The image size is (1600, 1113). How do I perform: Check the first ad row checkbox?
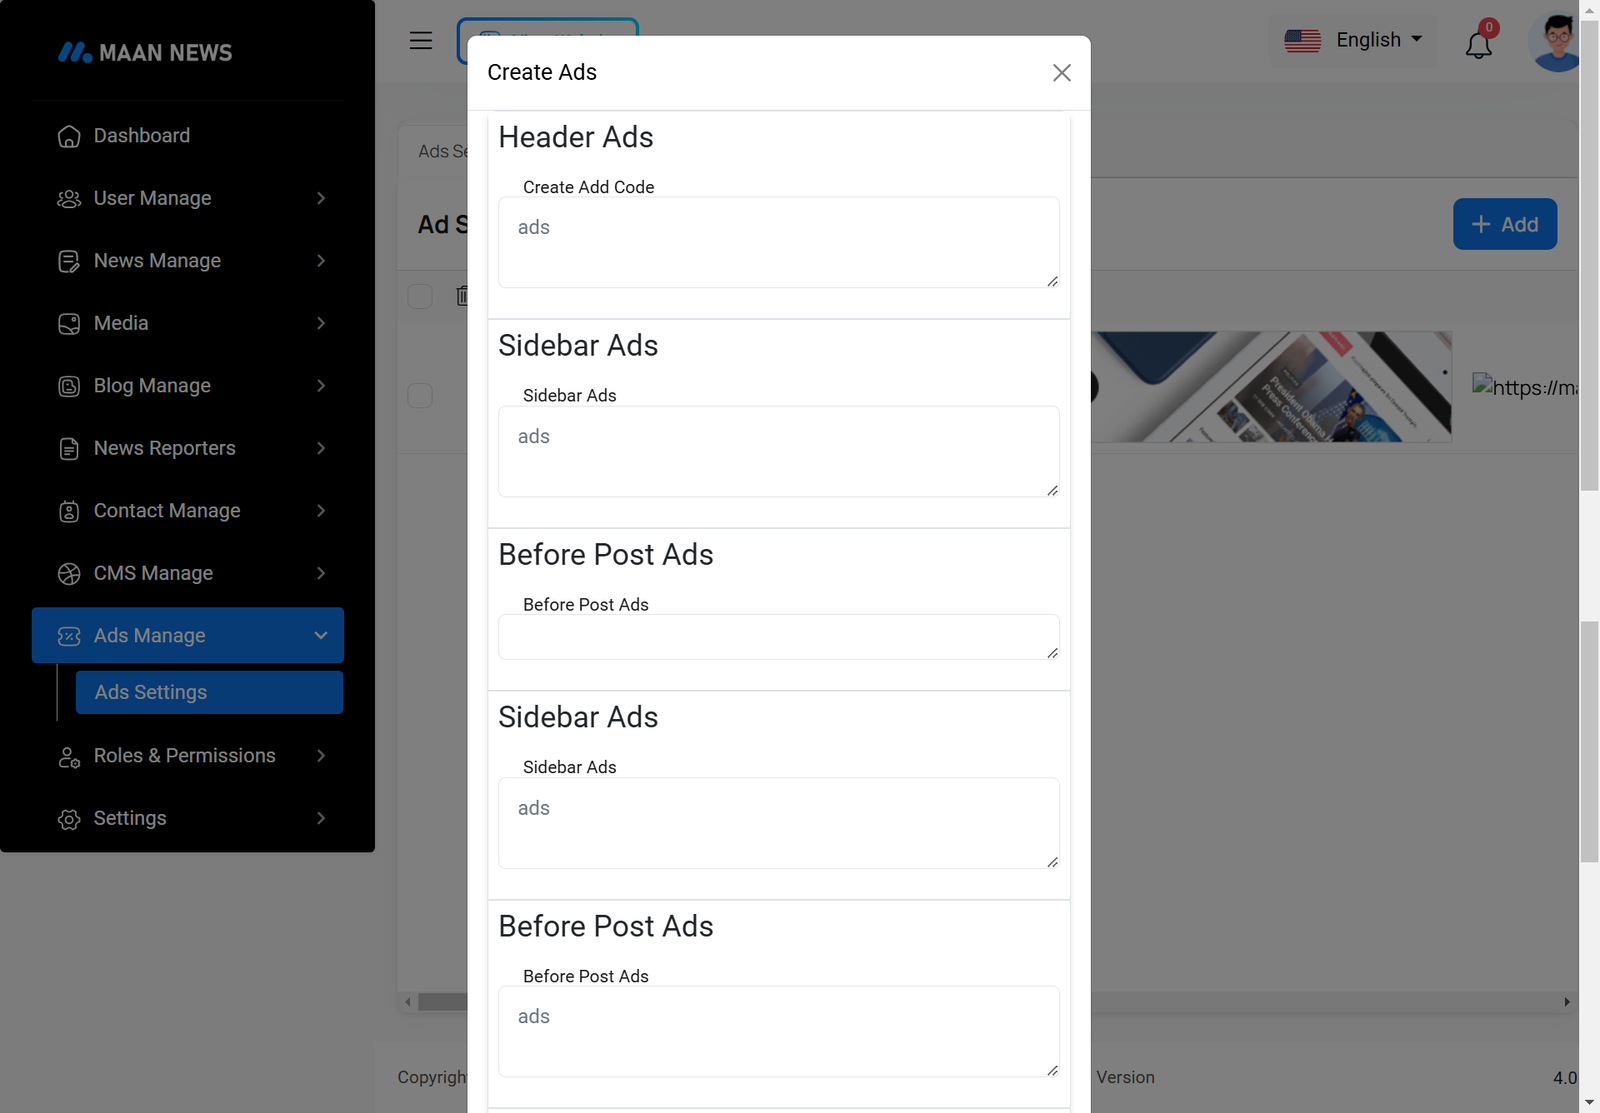(420, 396)
